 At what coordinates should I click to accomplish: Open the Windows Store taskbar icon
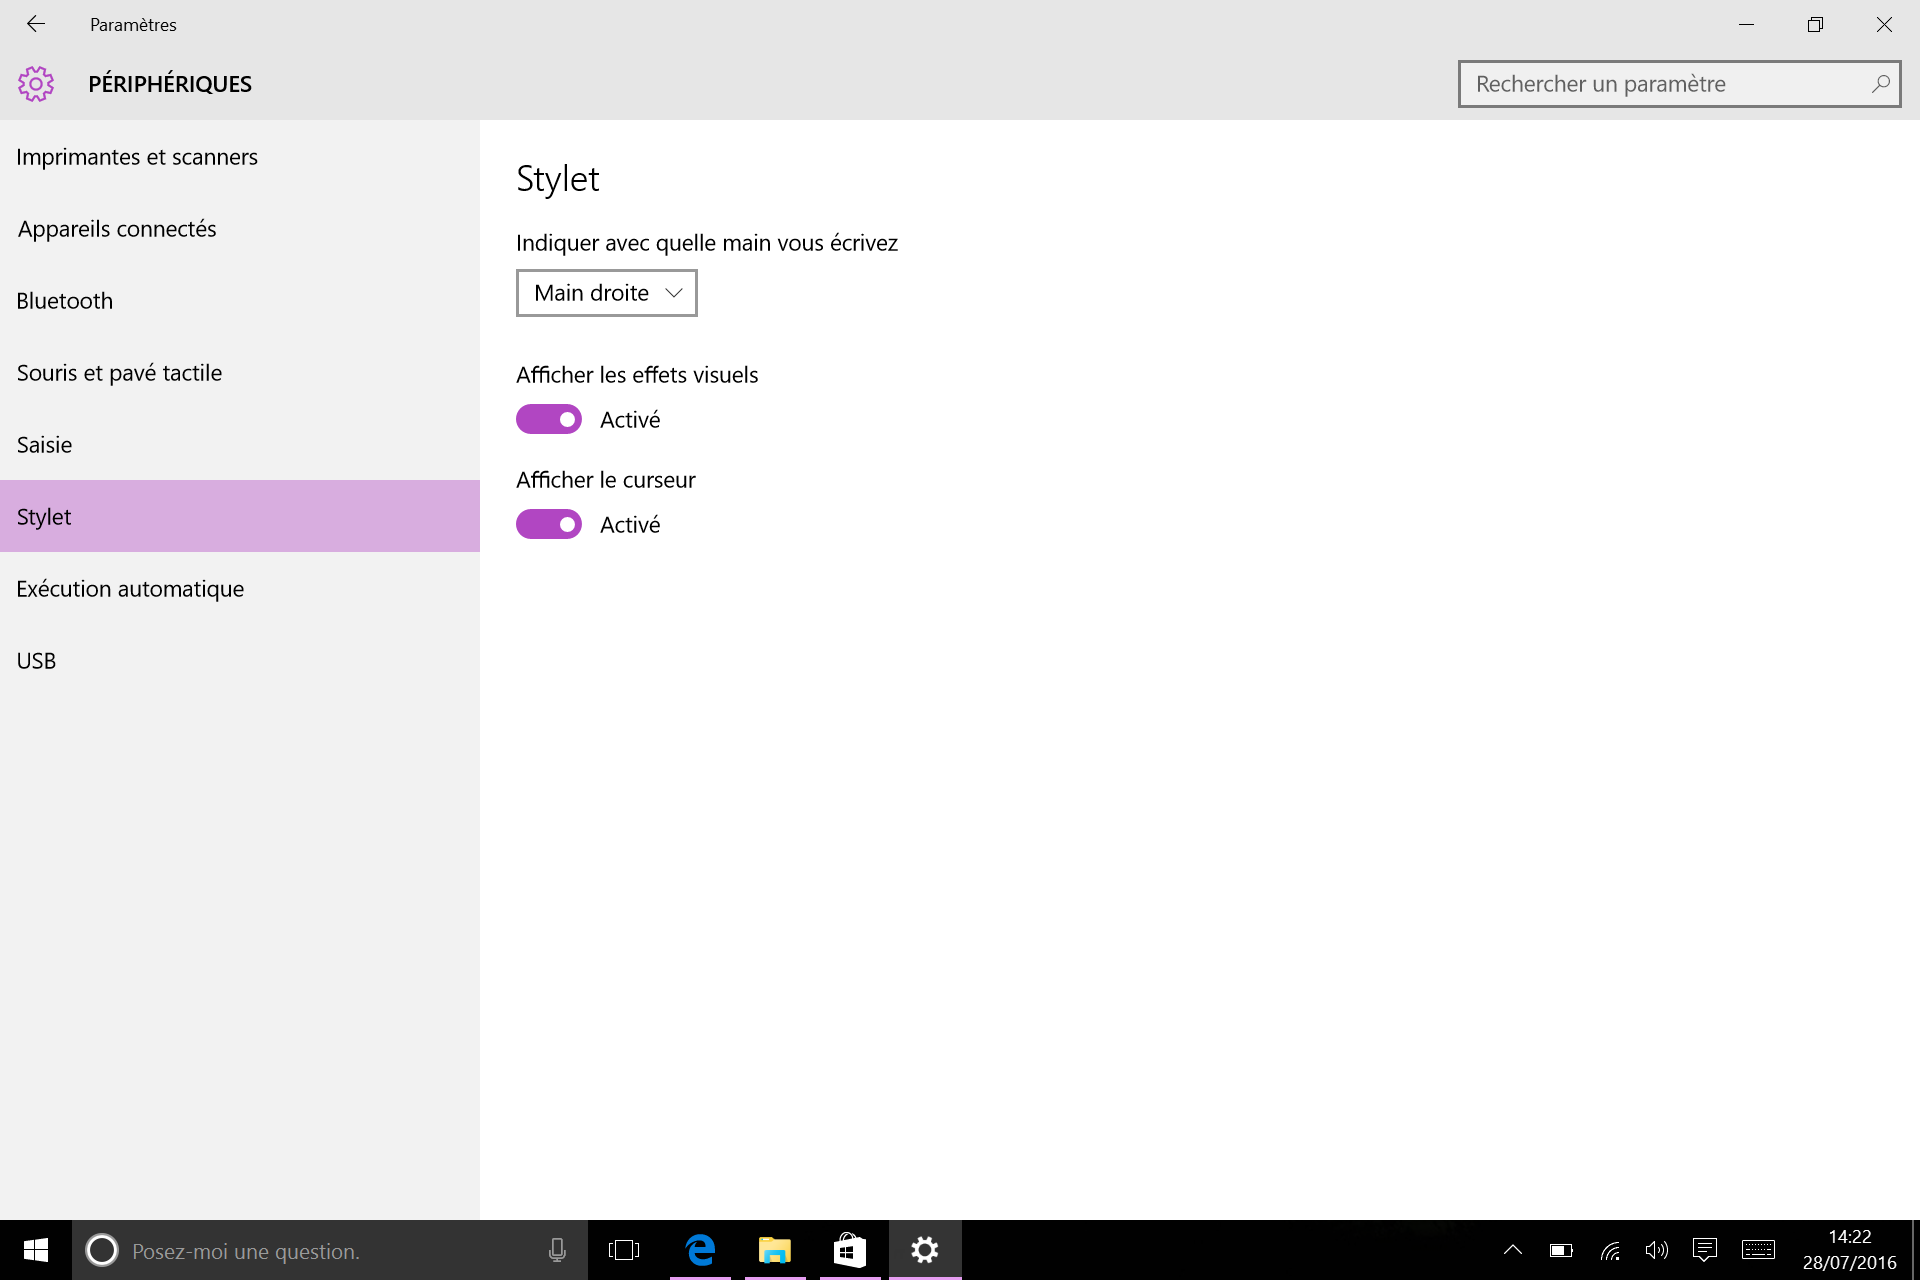tap(850, 1250)
